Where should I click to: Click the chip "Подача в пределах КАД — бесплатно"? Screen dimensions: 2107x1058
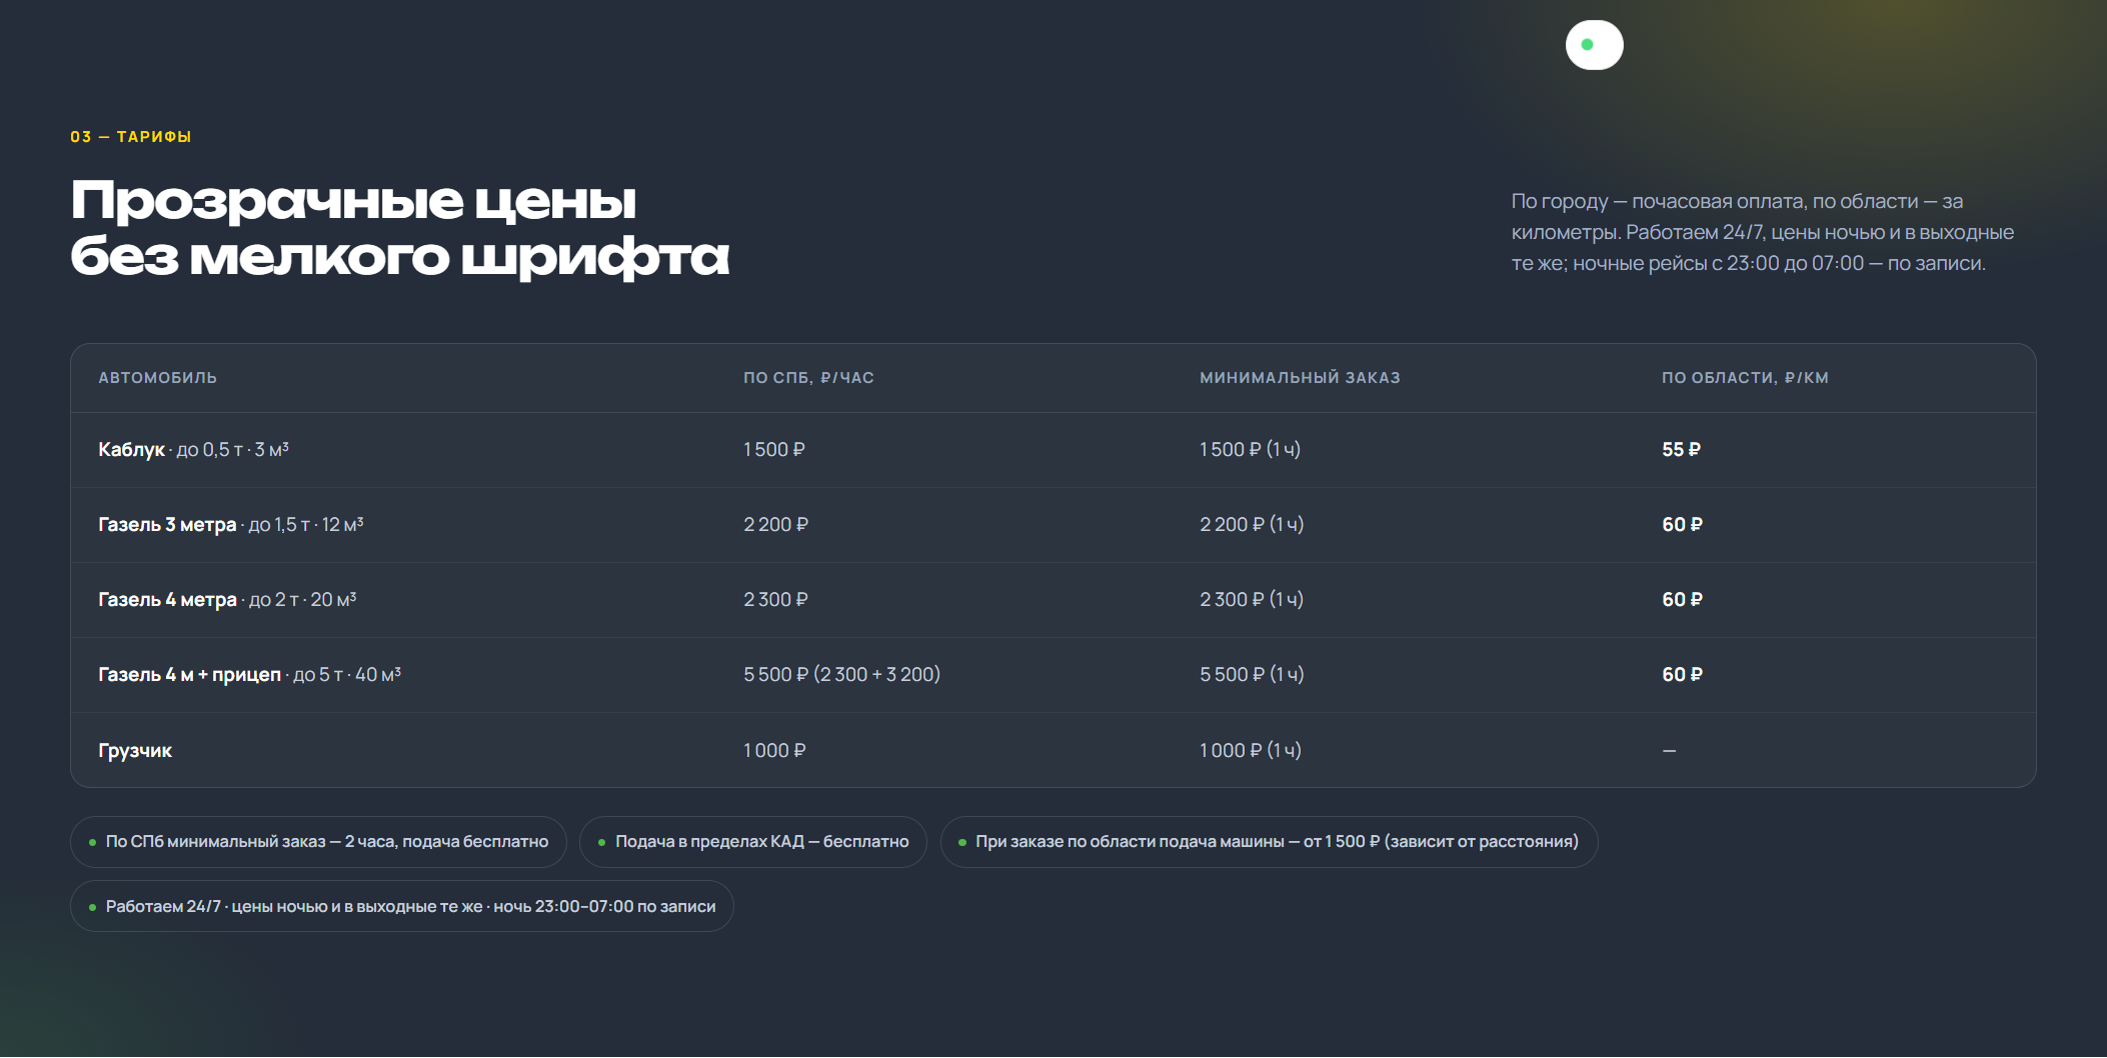753,842
